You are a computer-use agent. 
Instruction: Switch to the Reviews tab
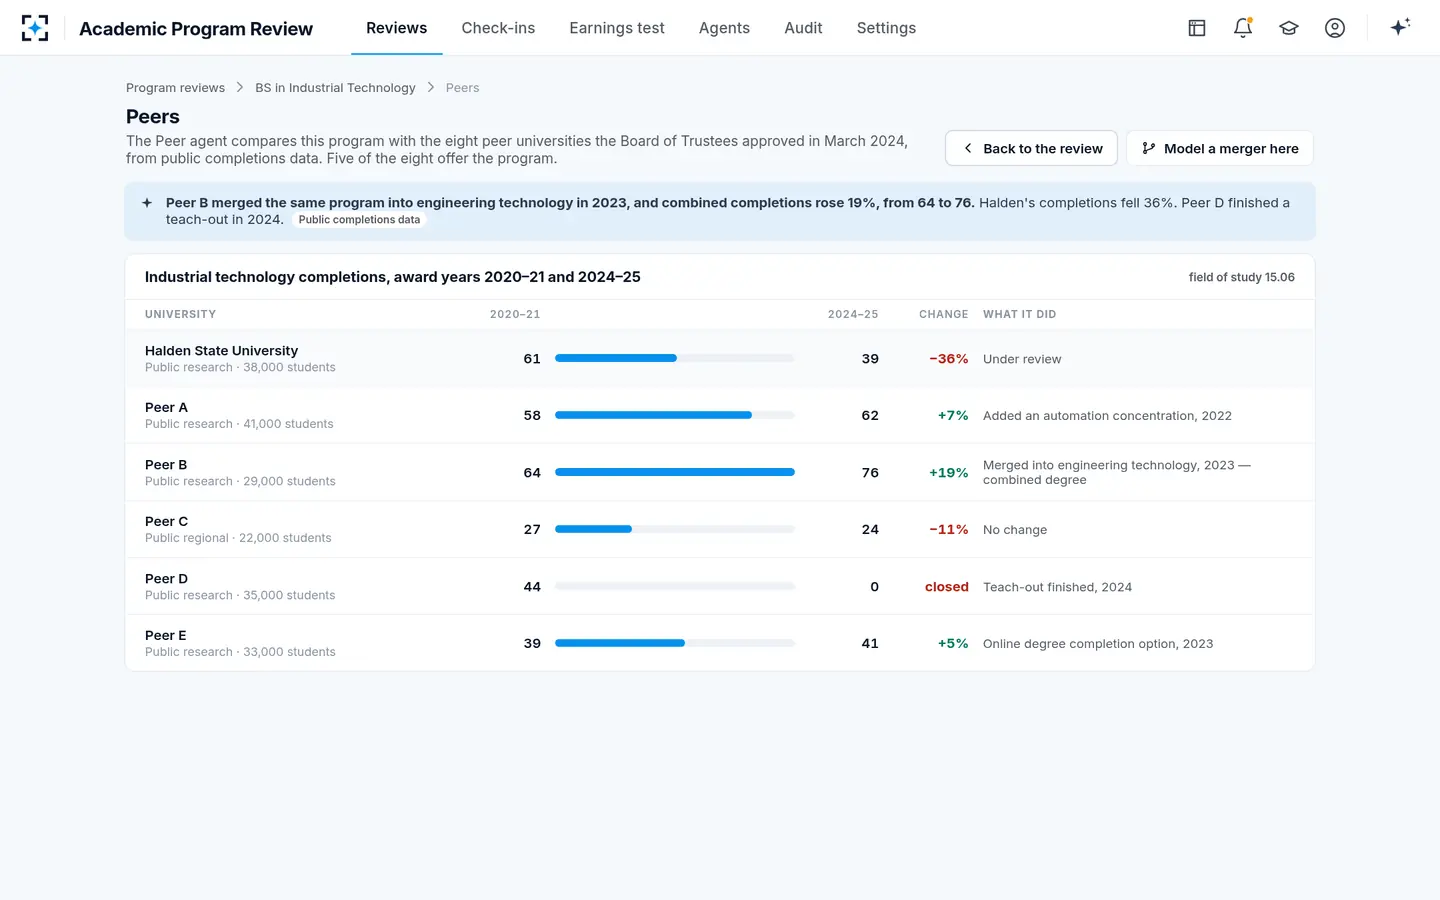tap(396, 28)
